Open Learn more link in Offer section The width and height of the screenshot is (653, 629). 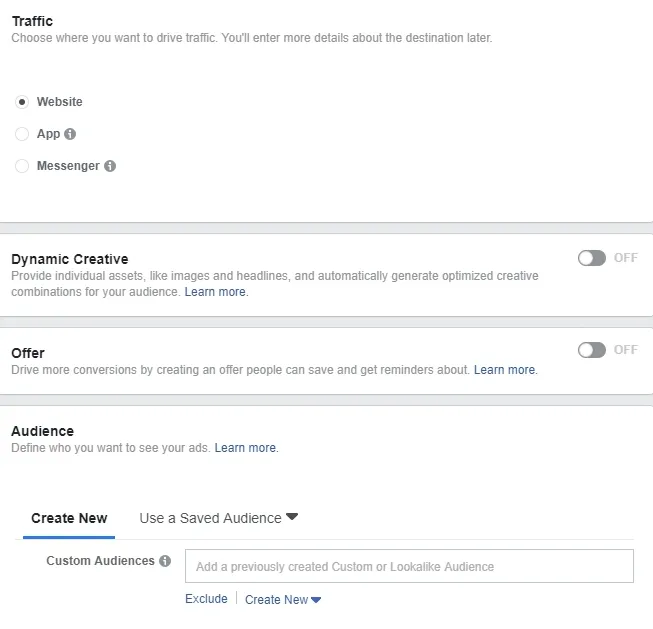tap(505, 370)
